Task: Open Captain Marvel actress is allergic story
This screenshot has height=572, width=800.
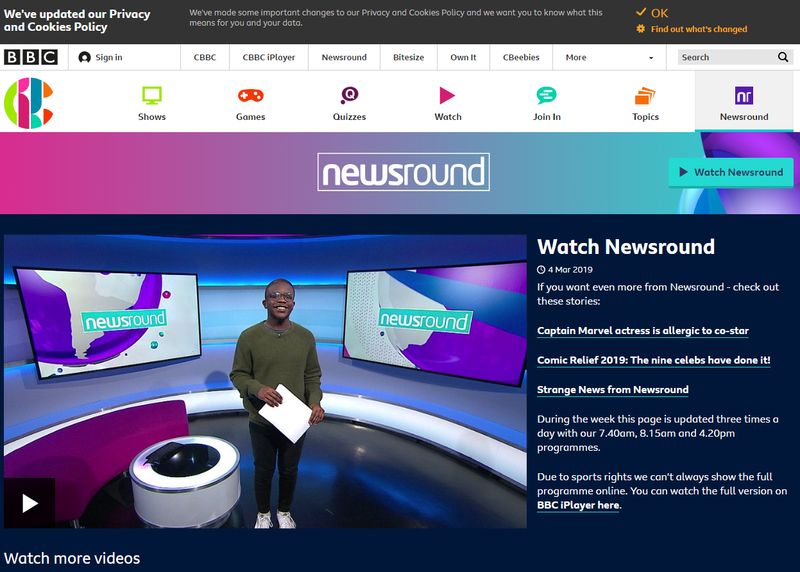Action: (x=642, y=331)
